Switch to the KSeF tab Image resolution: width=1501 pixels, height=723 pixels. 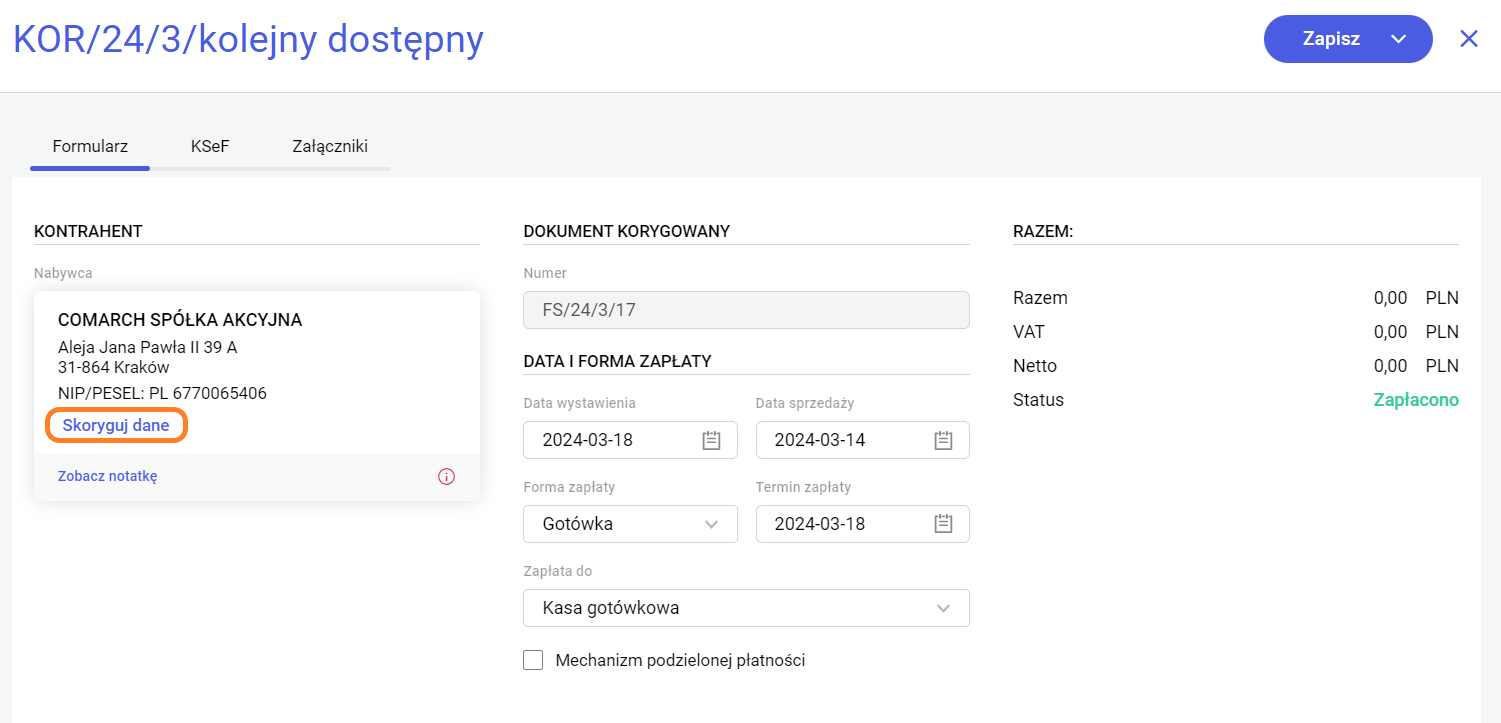pyautogui.click(x=210, y=147)
